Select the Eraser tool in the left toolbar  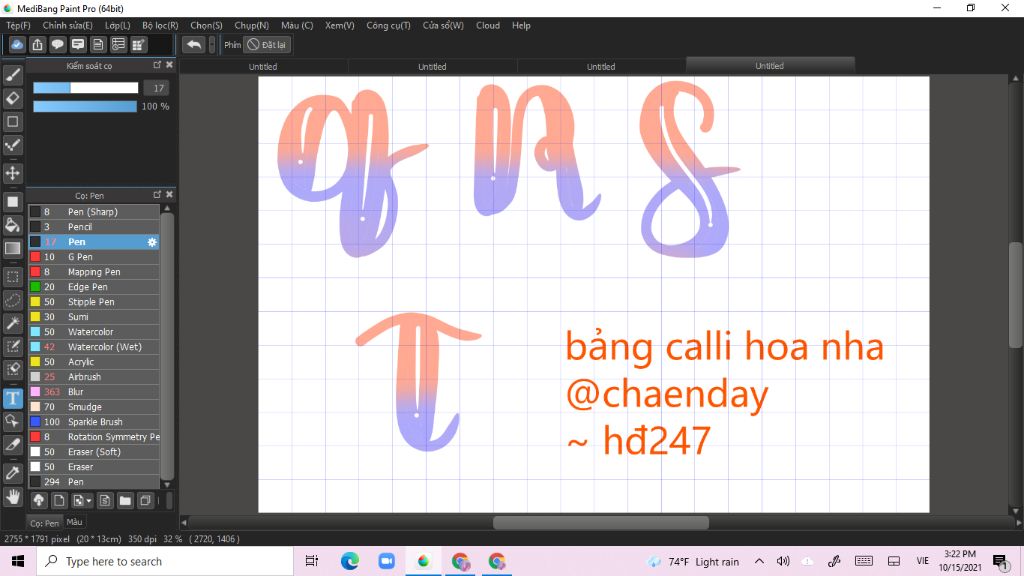pos(12,99)
